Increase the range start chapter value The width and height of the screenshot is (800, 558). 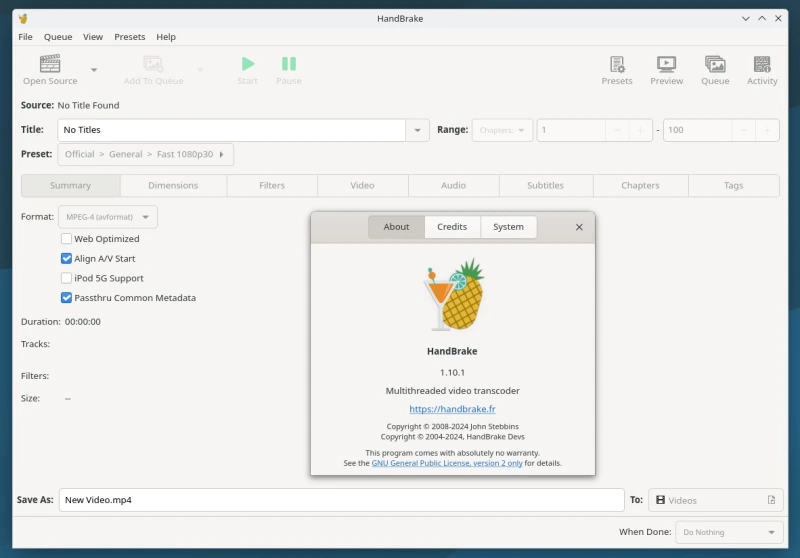(640, 130)
